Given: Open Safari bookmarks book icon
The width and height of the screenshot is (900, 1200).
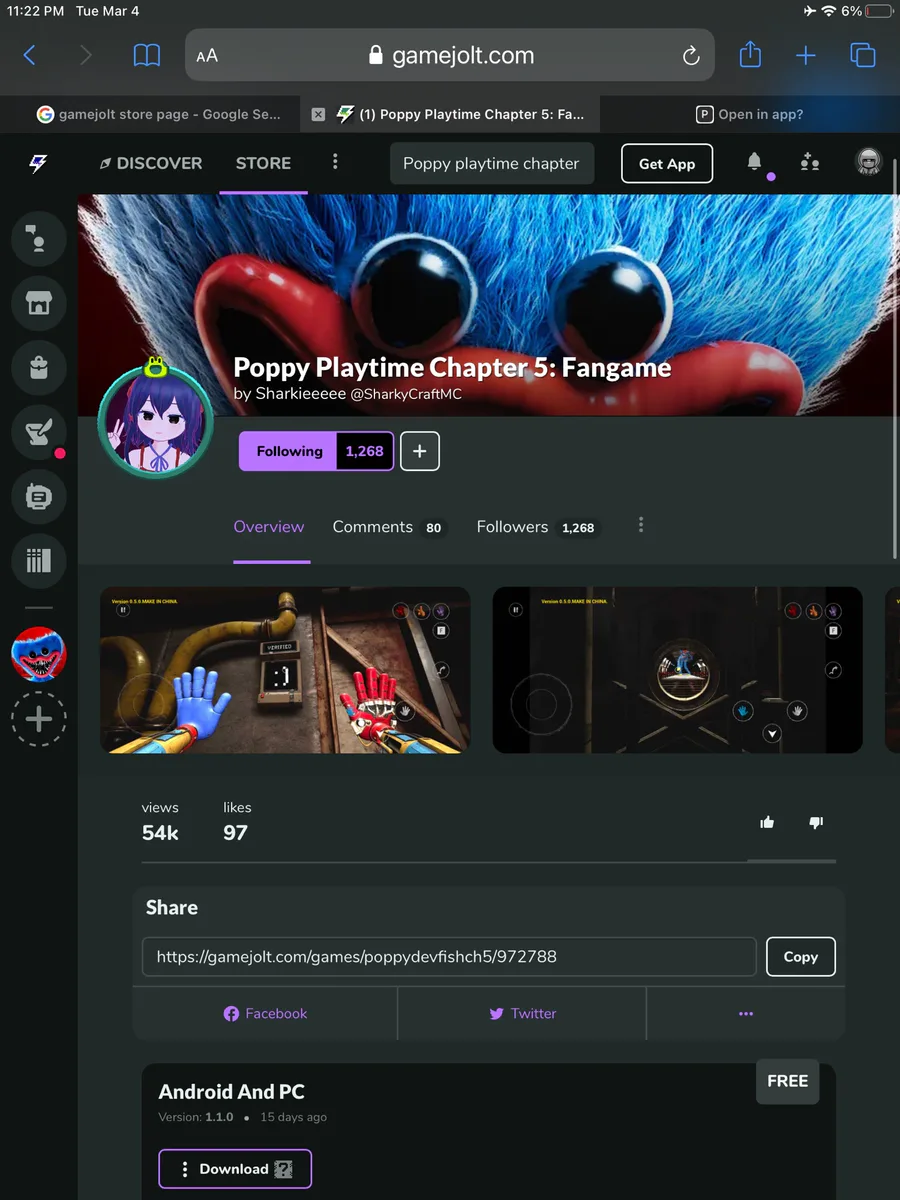Looking at the screenshot, I should coord(147,56).
